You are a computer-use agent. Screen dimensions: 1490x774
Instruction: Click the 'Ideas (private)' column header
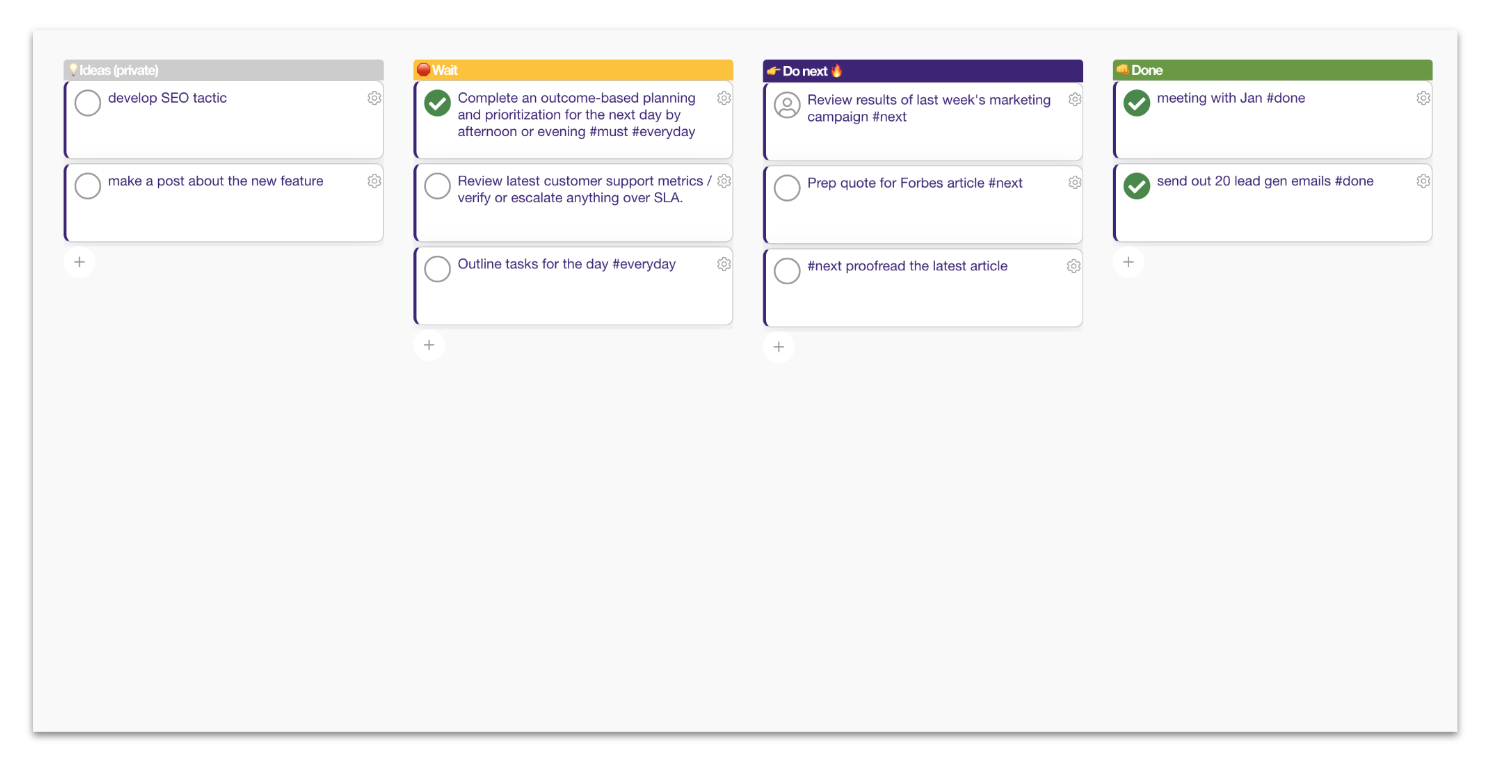(223, 70)
